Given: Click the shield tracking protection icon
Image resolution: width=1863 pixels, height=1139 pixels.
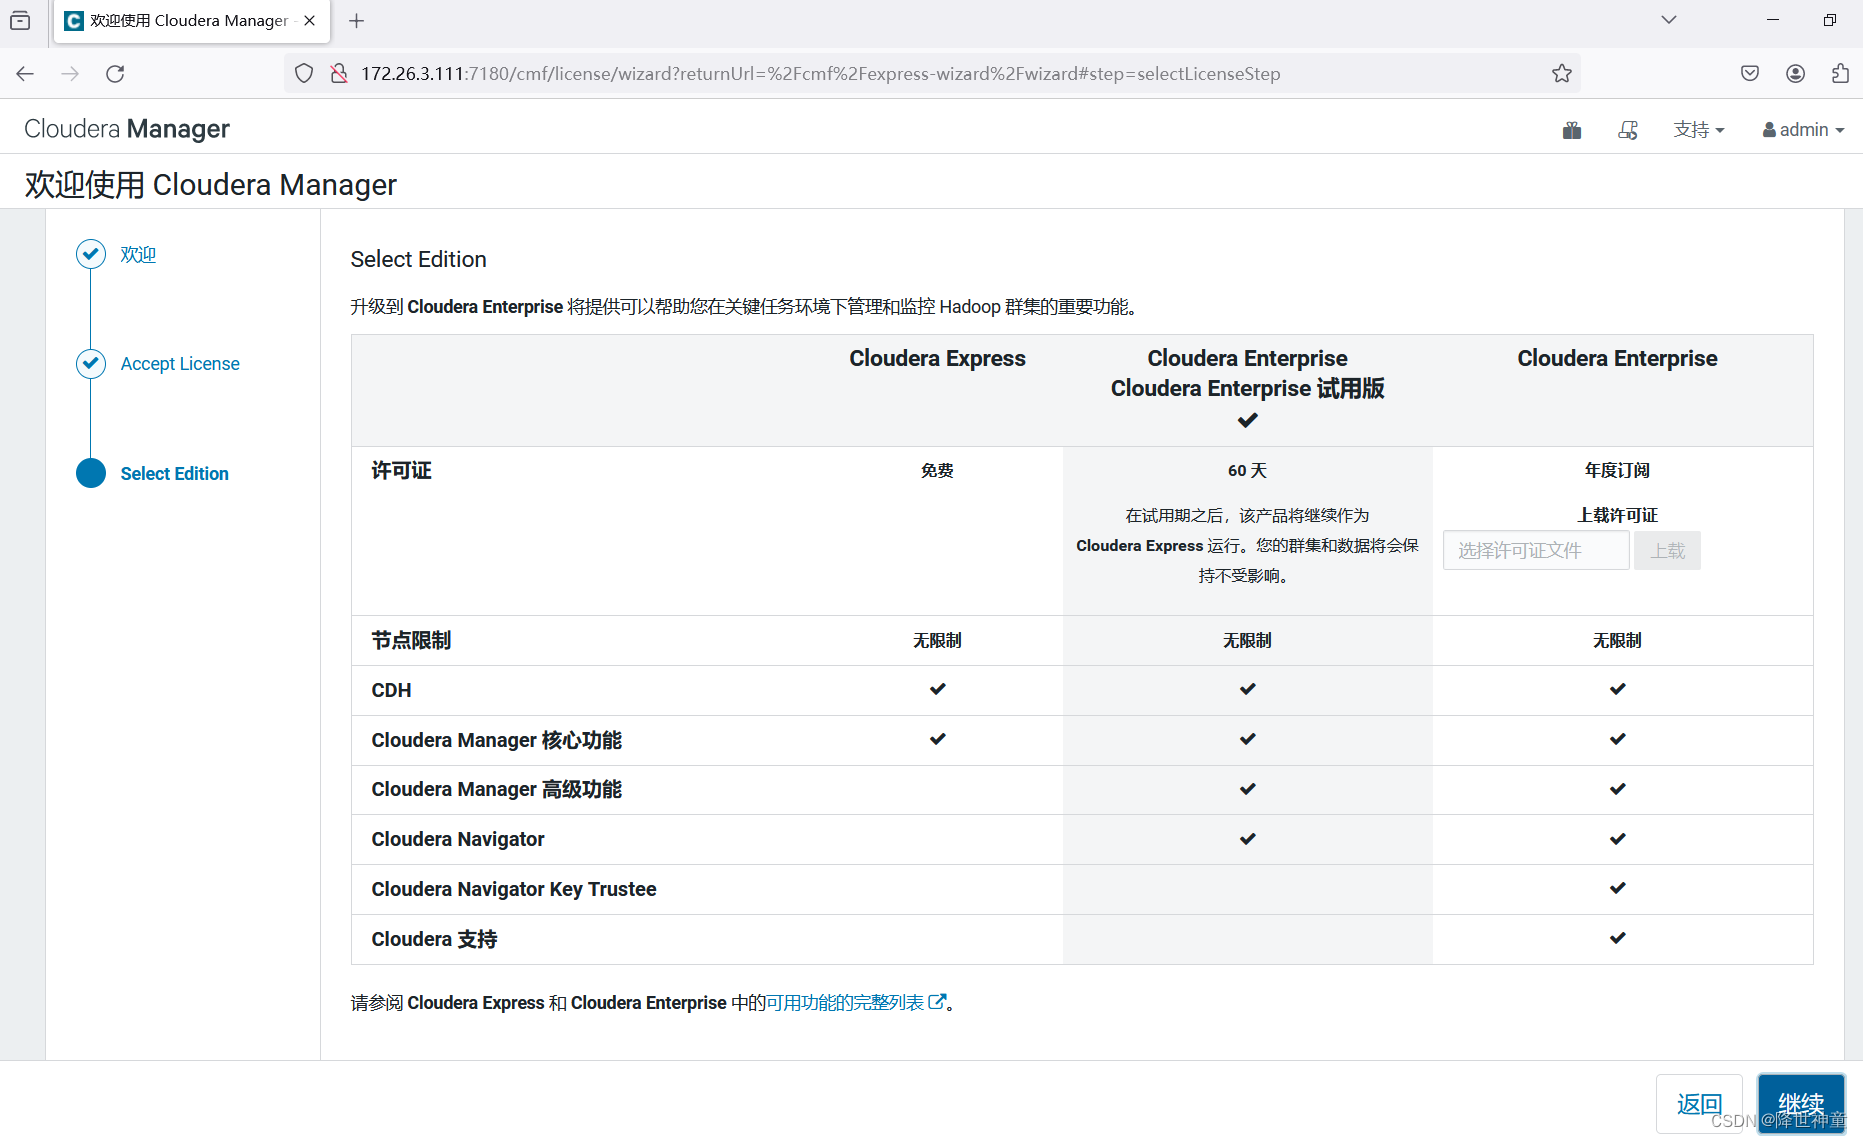Looking at the screenshot, I should point(304,73).
